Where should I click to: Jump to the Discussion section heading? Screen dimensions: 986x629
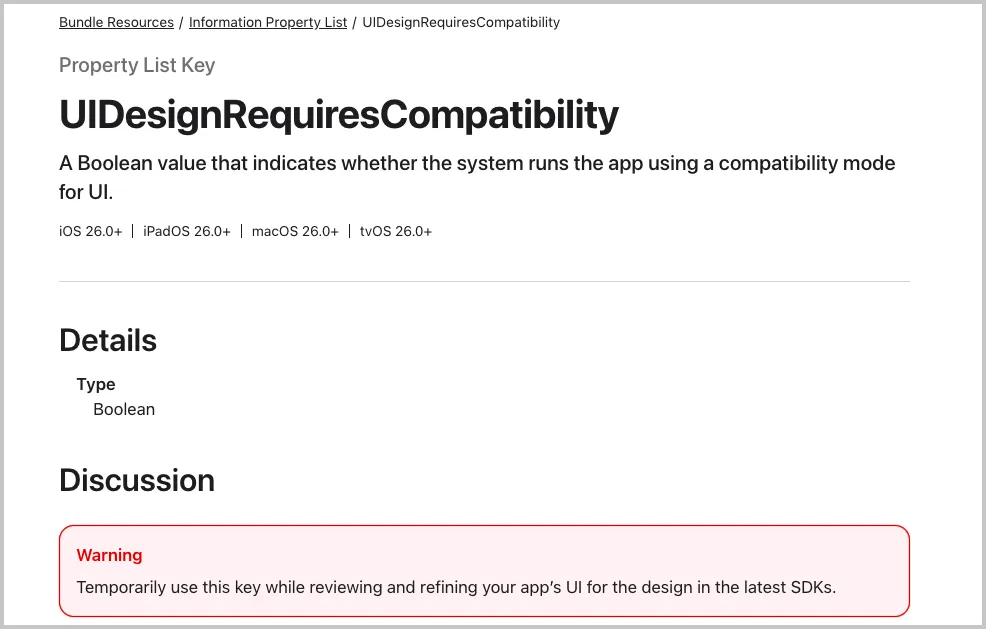[137, 480]
